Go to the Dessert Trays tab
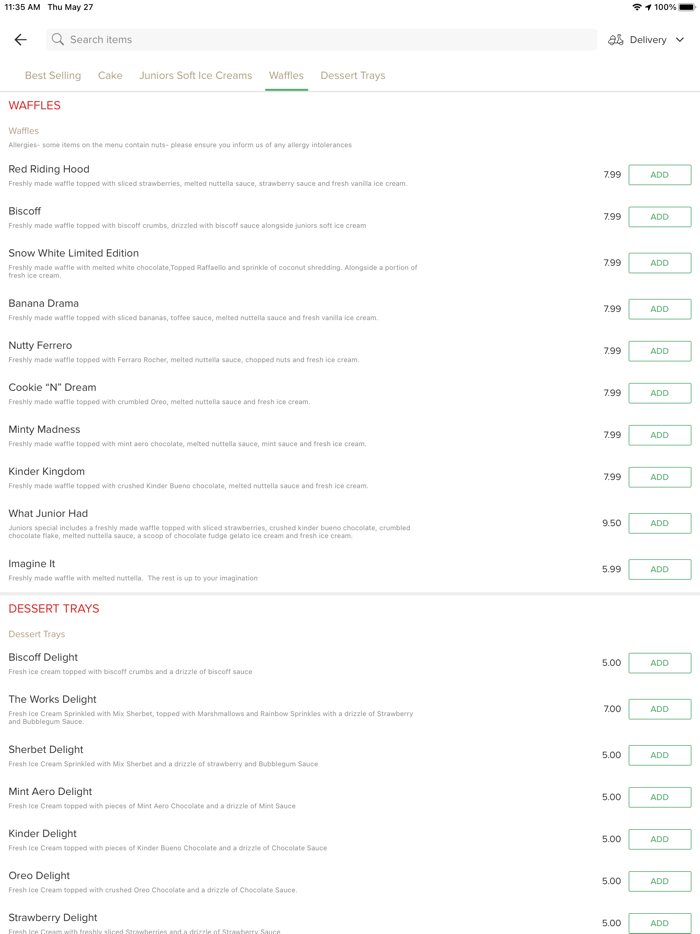700x934 pixels. [x=352, y=76]
